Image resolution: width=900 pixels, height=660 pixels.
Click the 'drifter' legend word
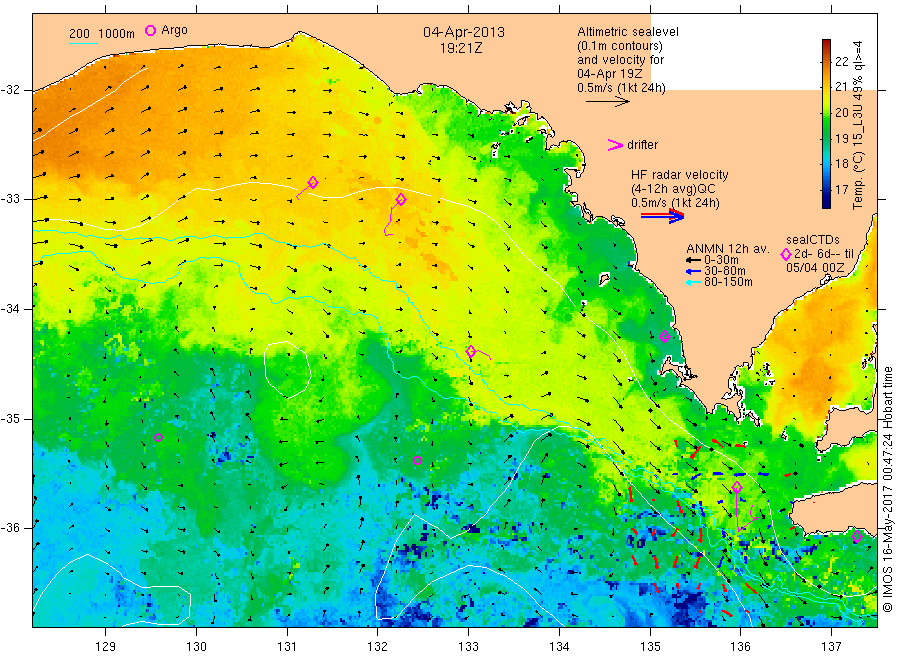(x=642, y=145)
